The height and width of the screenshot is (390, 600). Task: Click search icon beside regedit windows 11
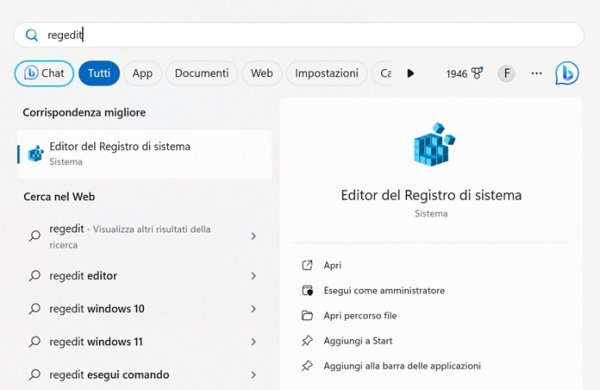(x=34, y=342)
